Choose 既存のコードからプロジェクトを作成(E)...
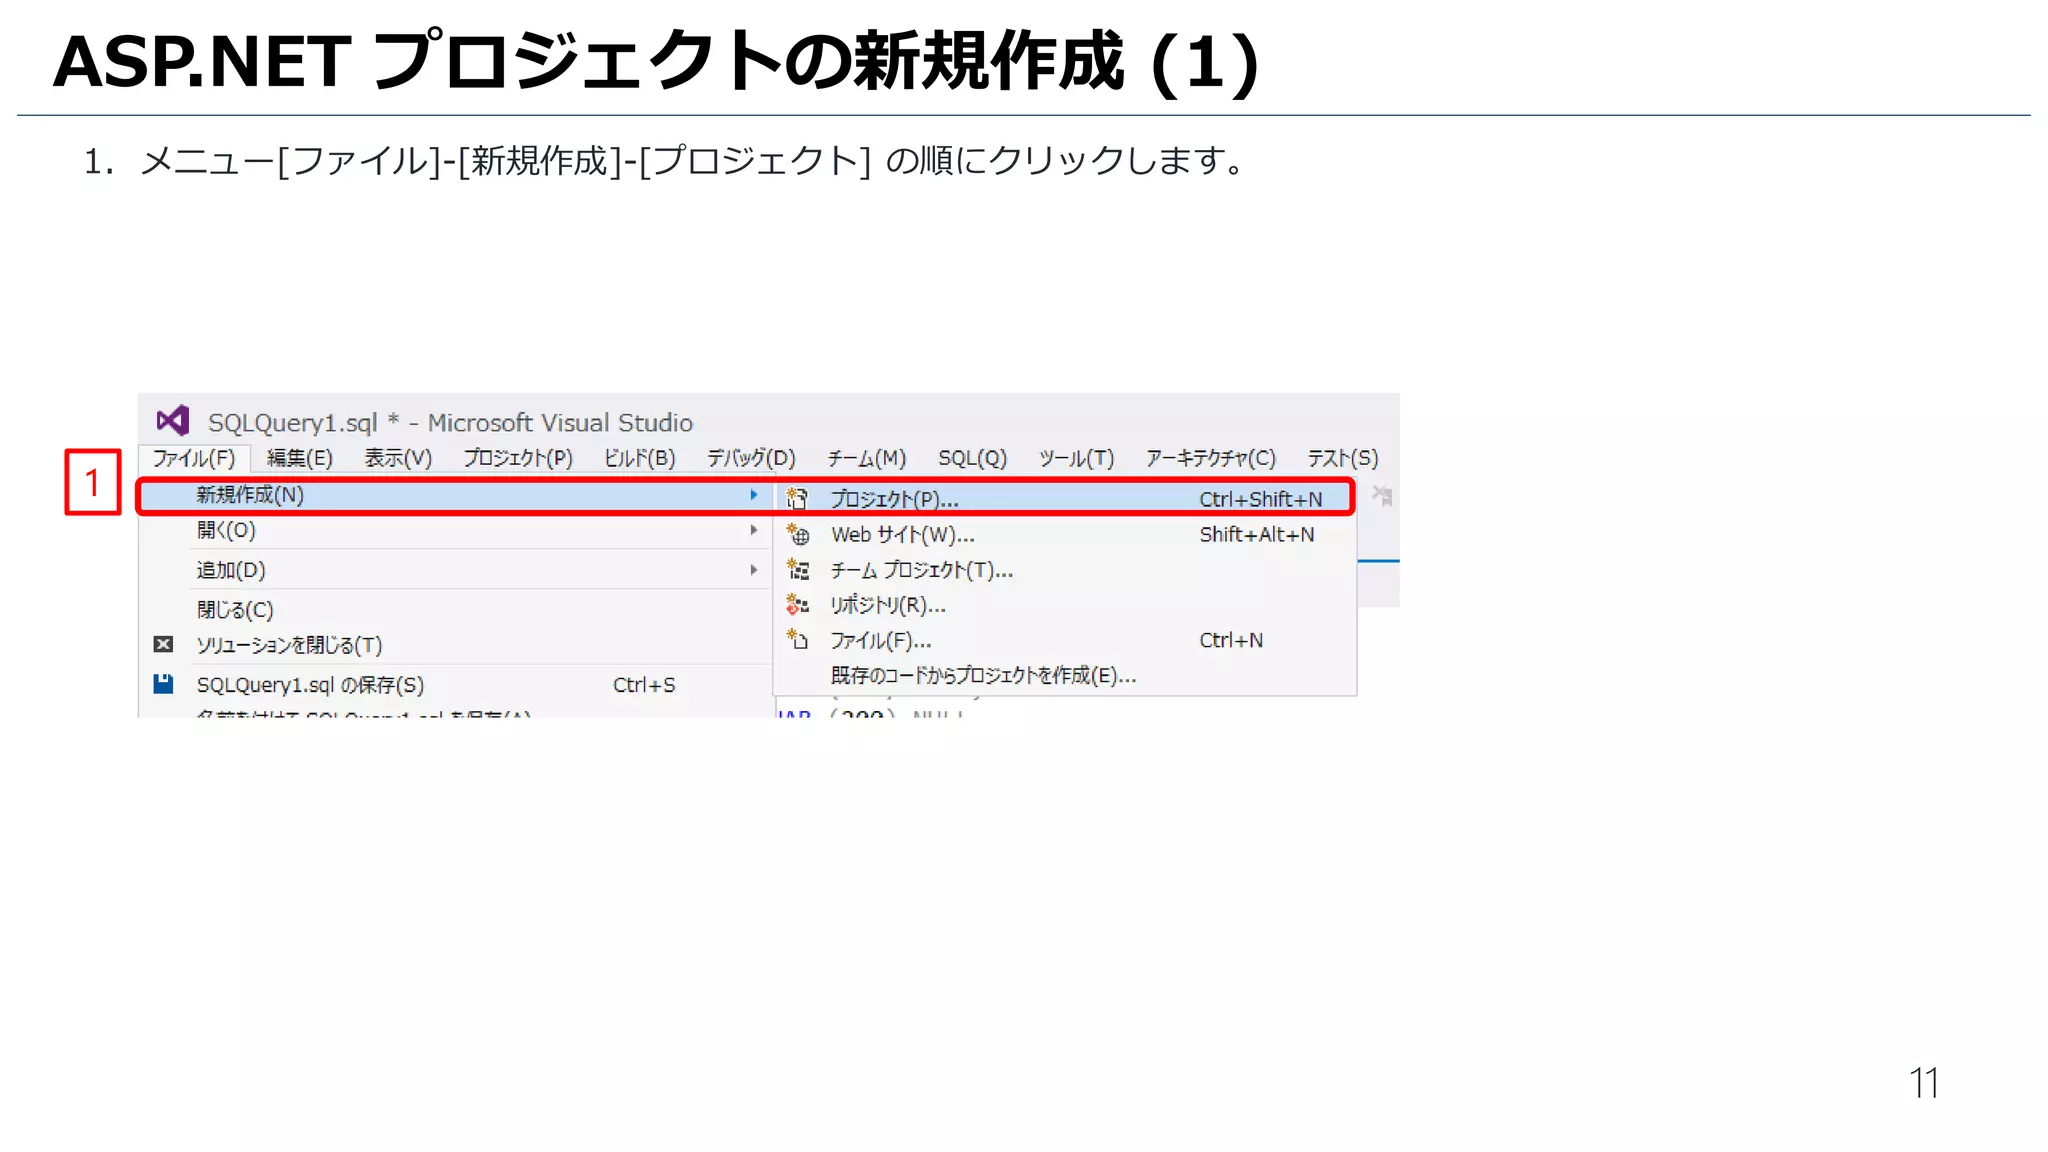This screenshot has height=1152, width=2048. [x=1065, y=675]
